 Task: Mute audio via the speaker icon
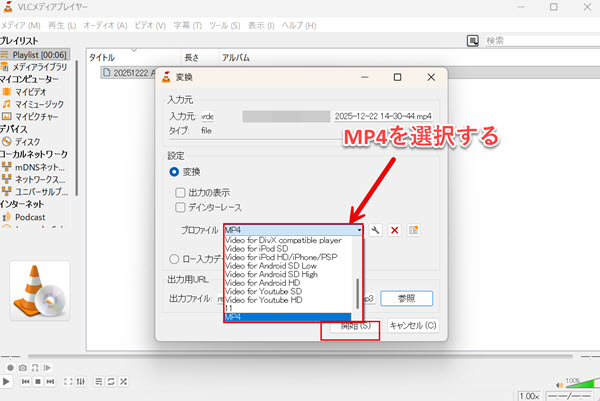pos(559,385)
